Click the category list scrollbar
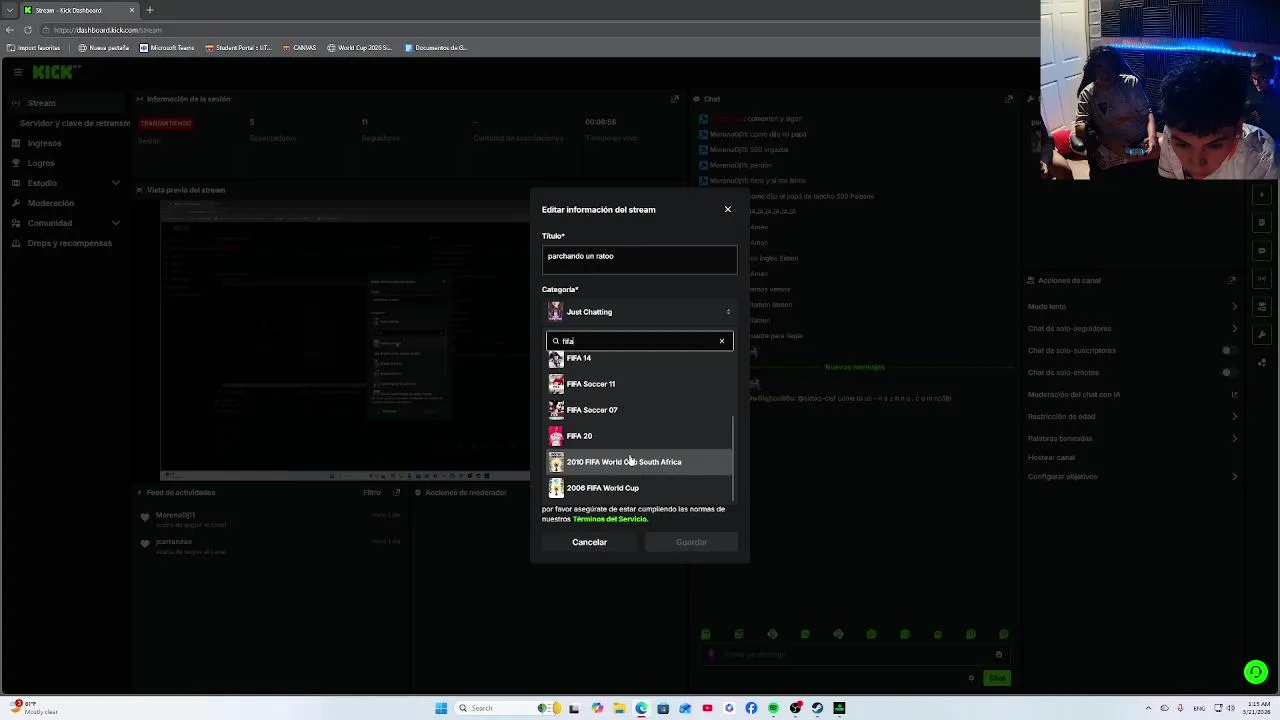Screen dimensions: 1280x720 (x=734, y=458)
